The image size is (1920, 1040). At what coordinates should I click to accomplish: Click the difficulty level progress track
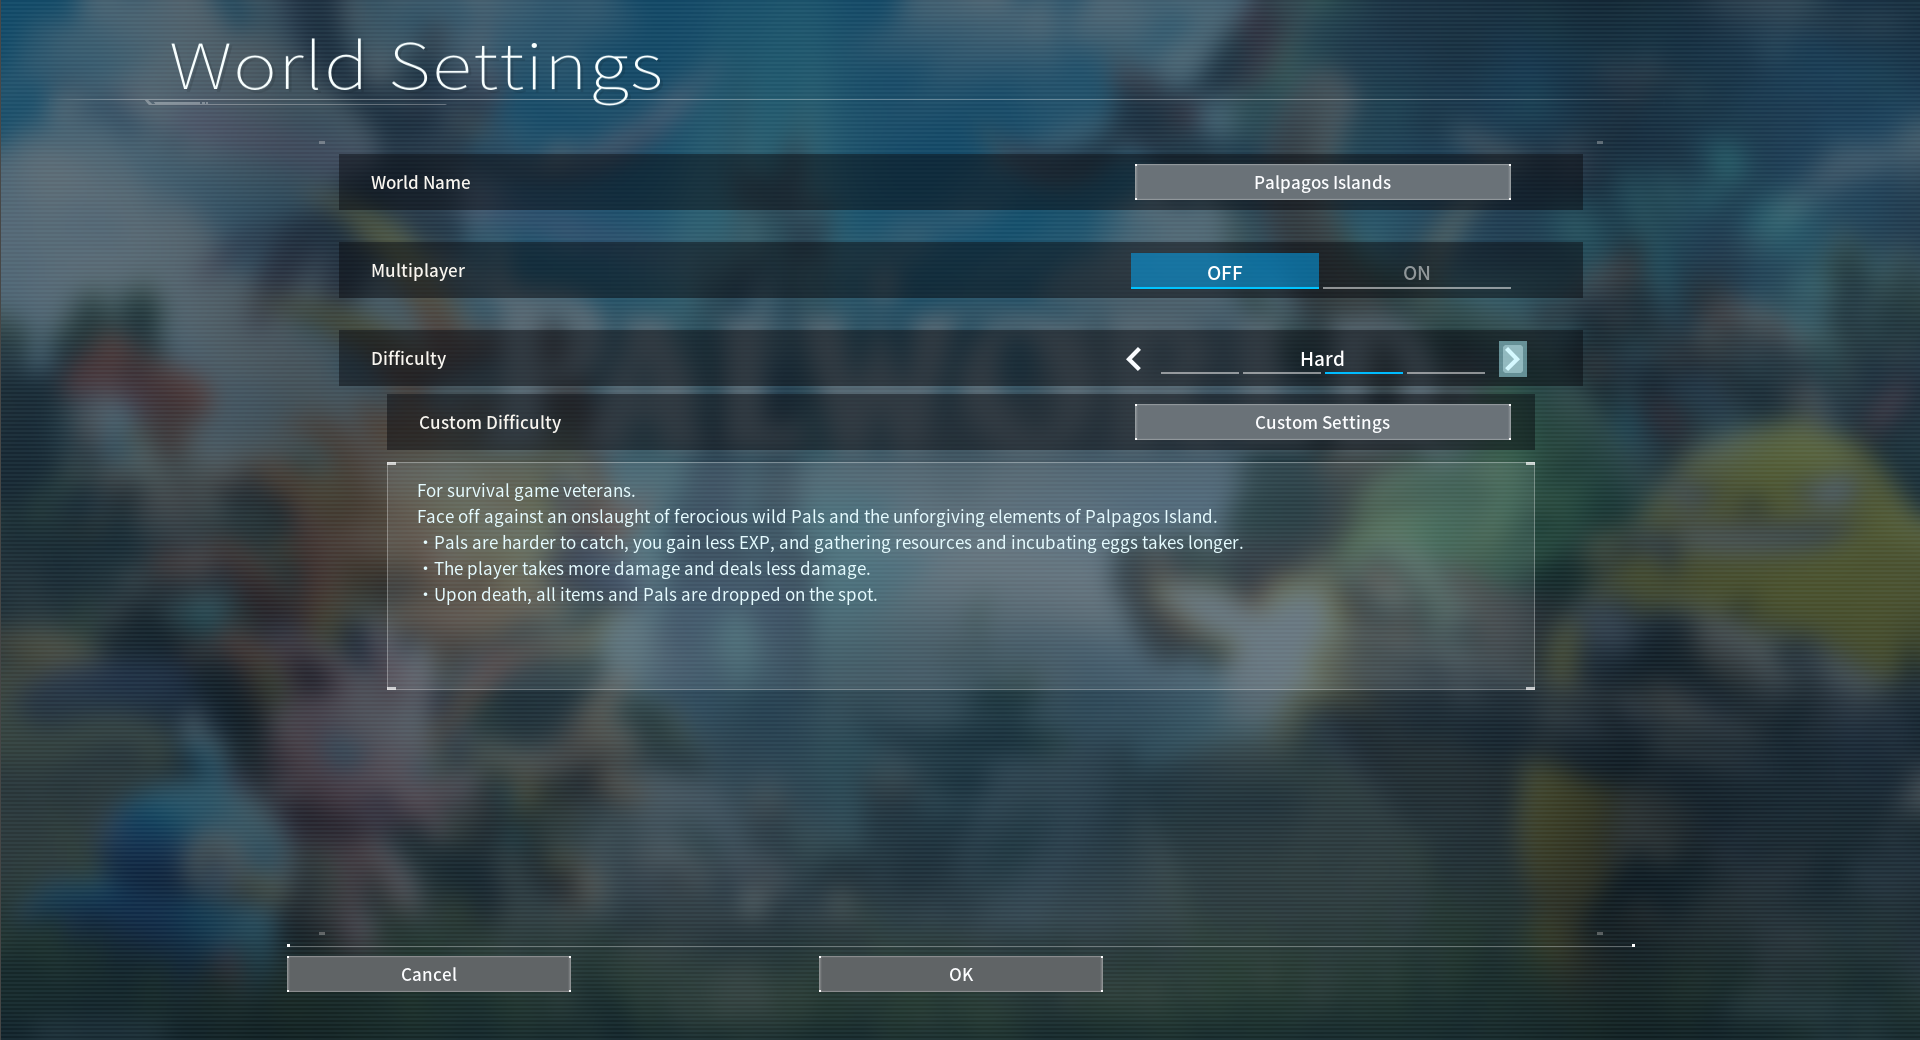(1322, 371)
